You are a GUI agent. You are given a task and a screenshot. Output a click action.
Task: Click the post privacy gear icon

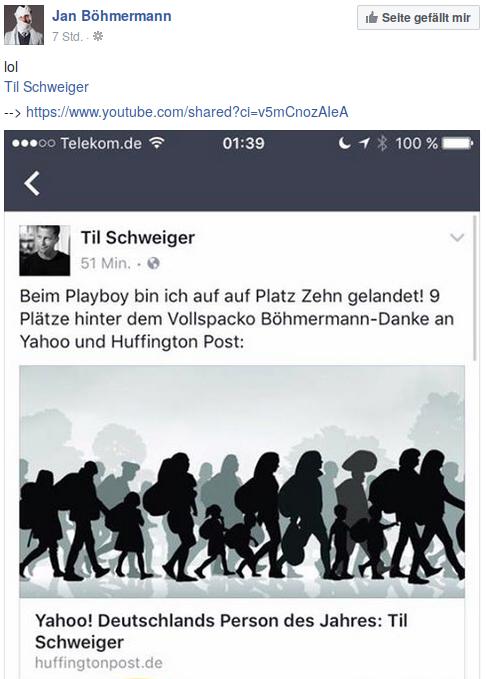98,36
